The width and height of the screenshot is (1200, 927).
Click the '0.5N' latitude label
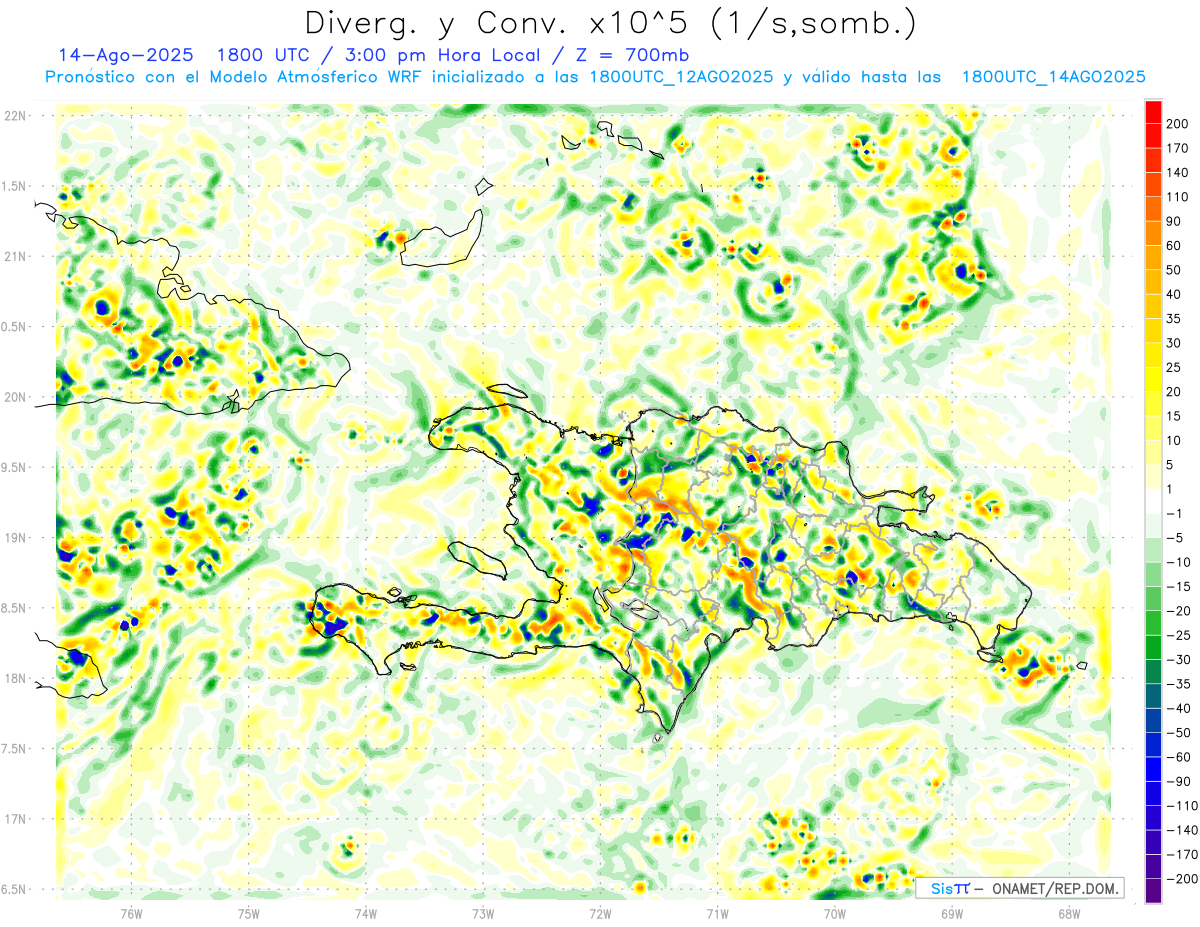(x=15, y=327)
